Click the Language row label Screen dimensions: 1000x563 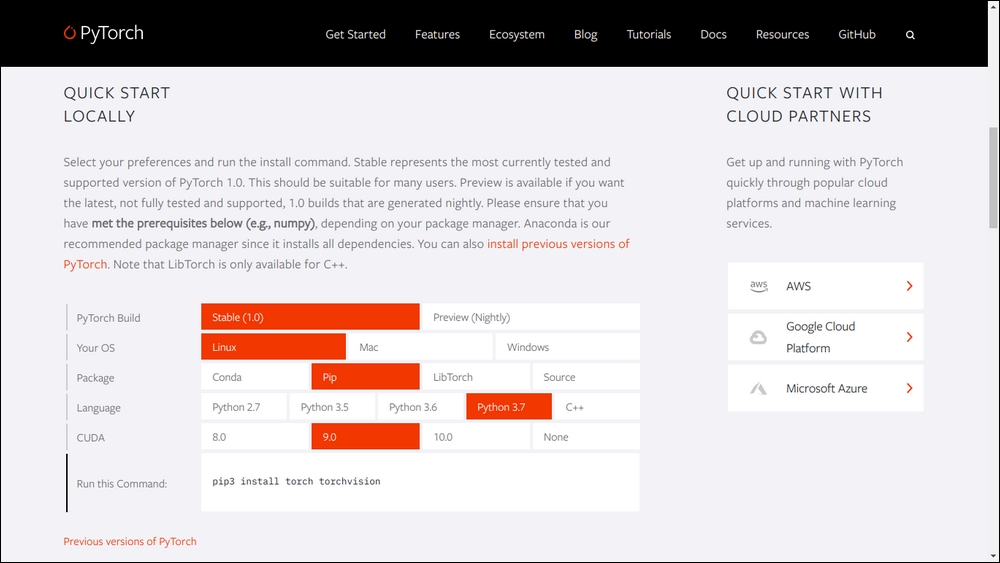pos(98,407)
